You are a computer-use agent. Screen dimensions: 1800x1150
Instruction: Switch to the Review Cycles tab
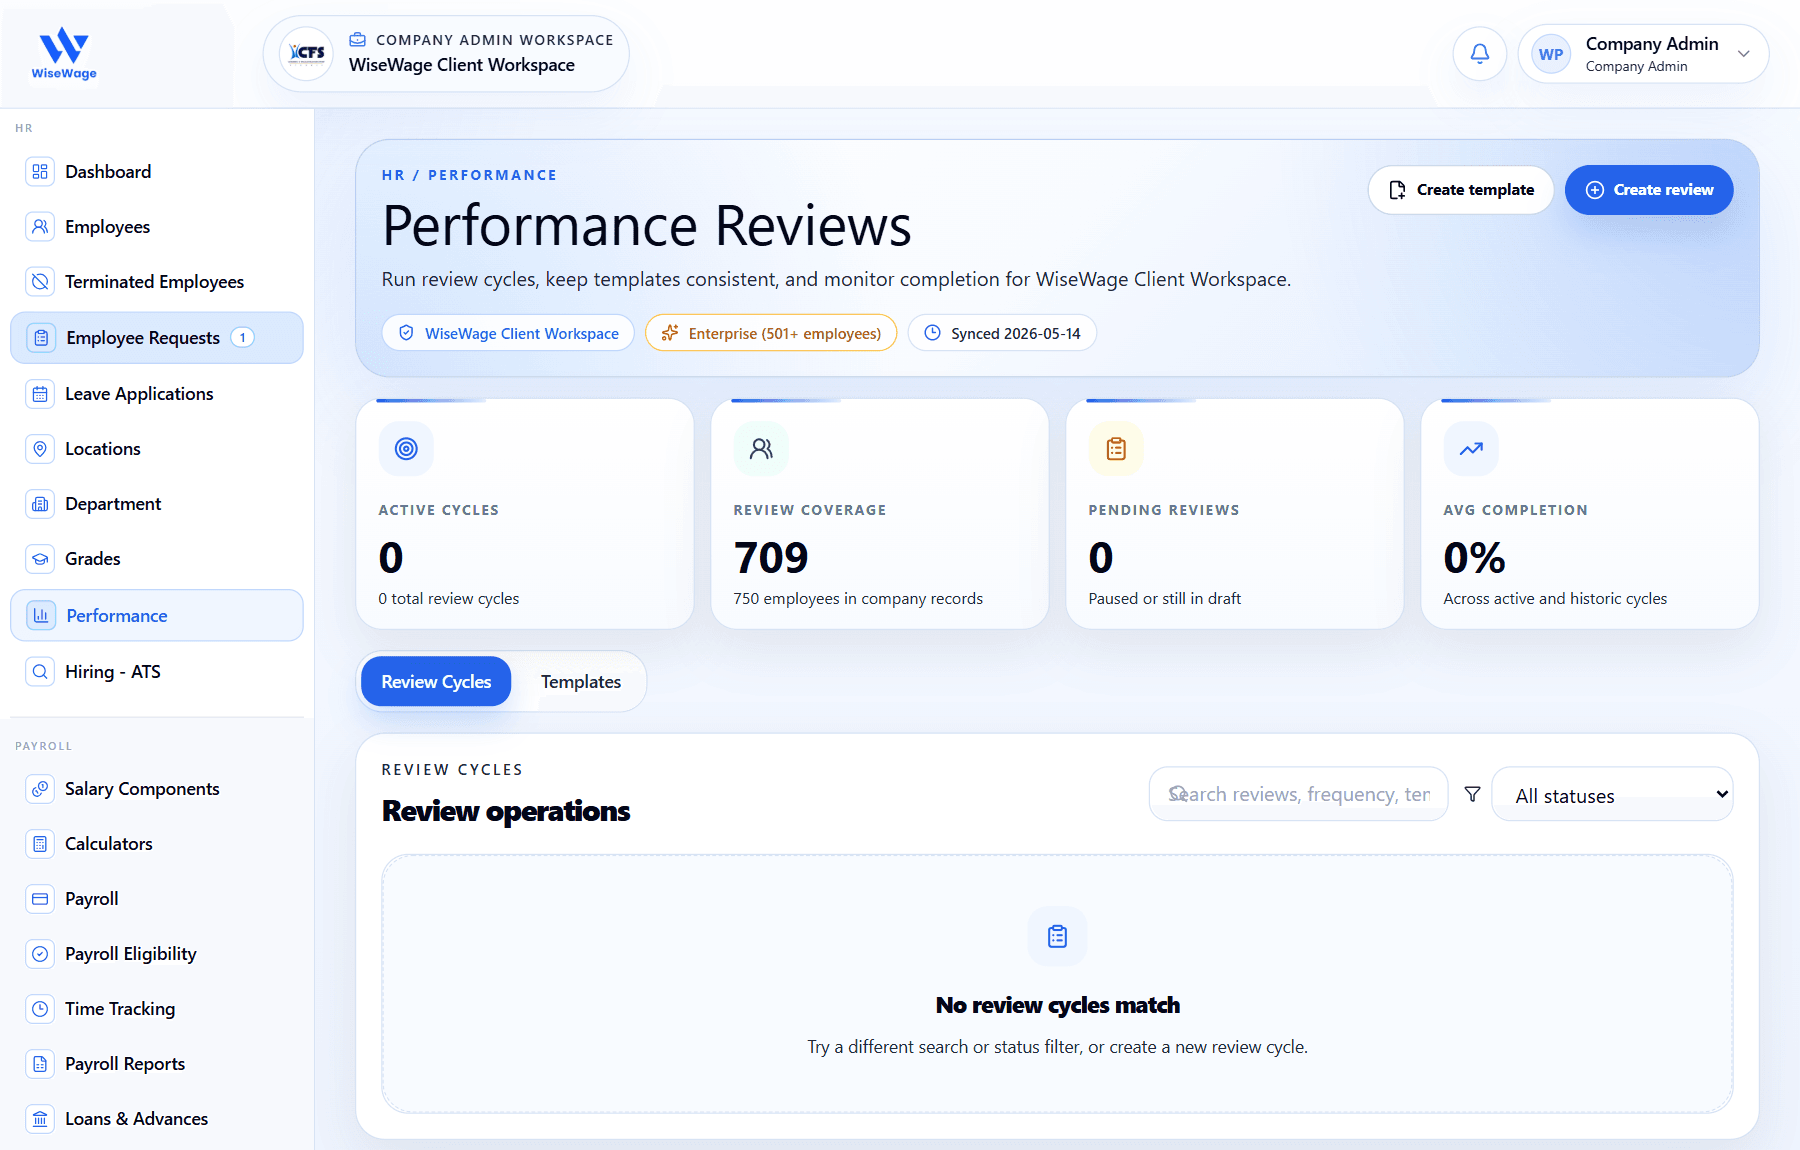(x=436, y=682)
